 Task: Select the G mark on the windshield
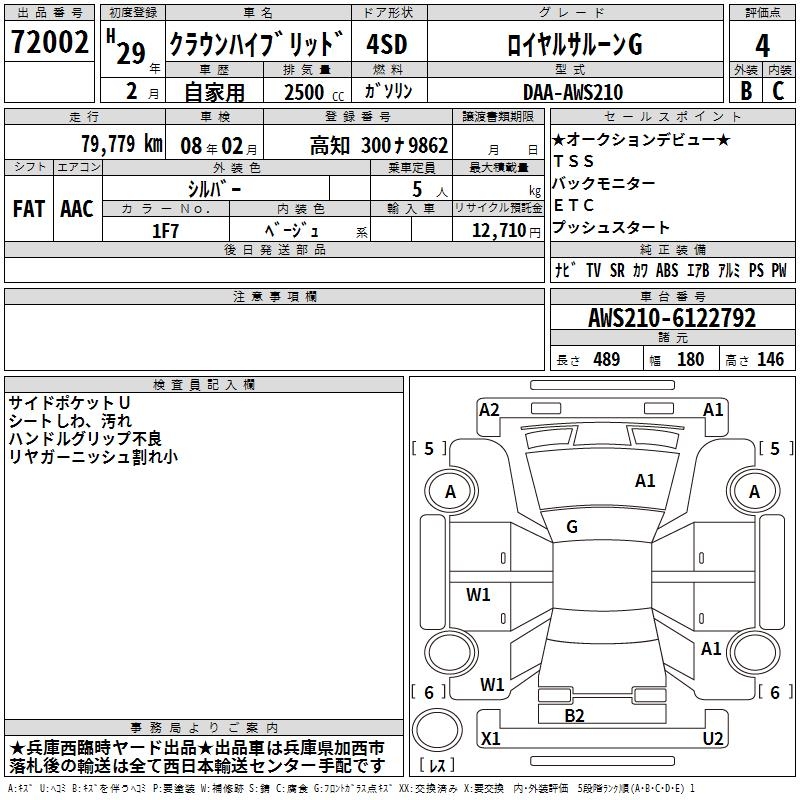pos(572,527)
